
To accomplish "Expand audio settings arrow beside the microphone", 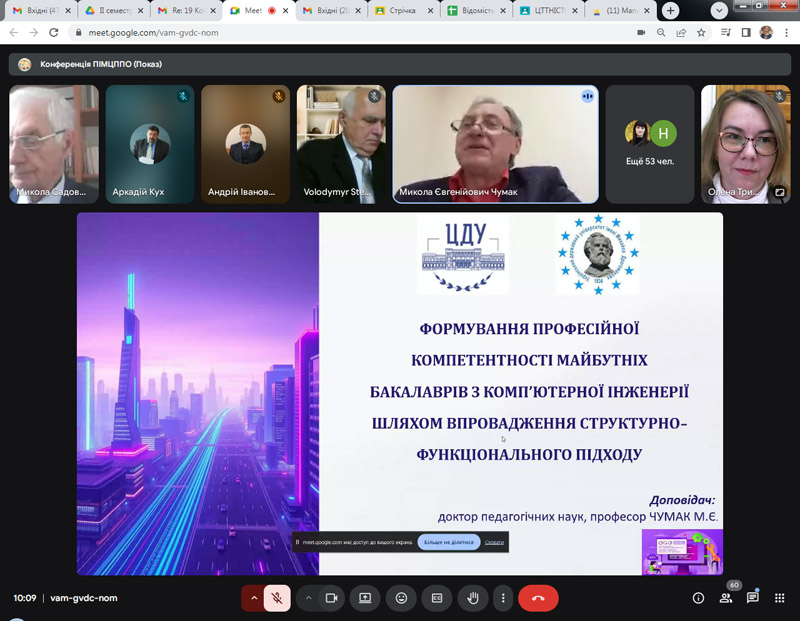I will pyautogui.click(x=254, y=598).
